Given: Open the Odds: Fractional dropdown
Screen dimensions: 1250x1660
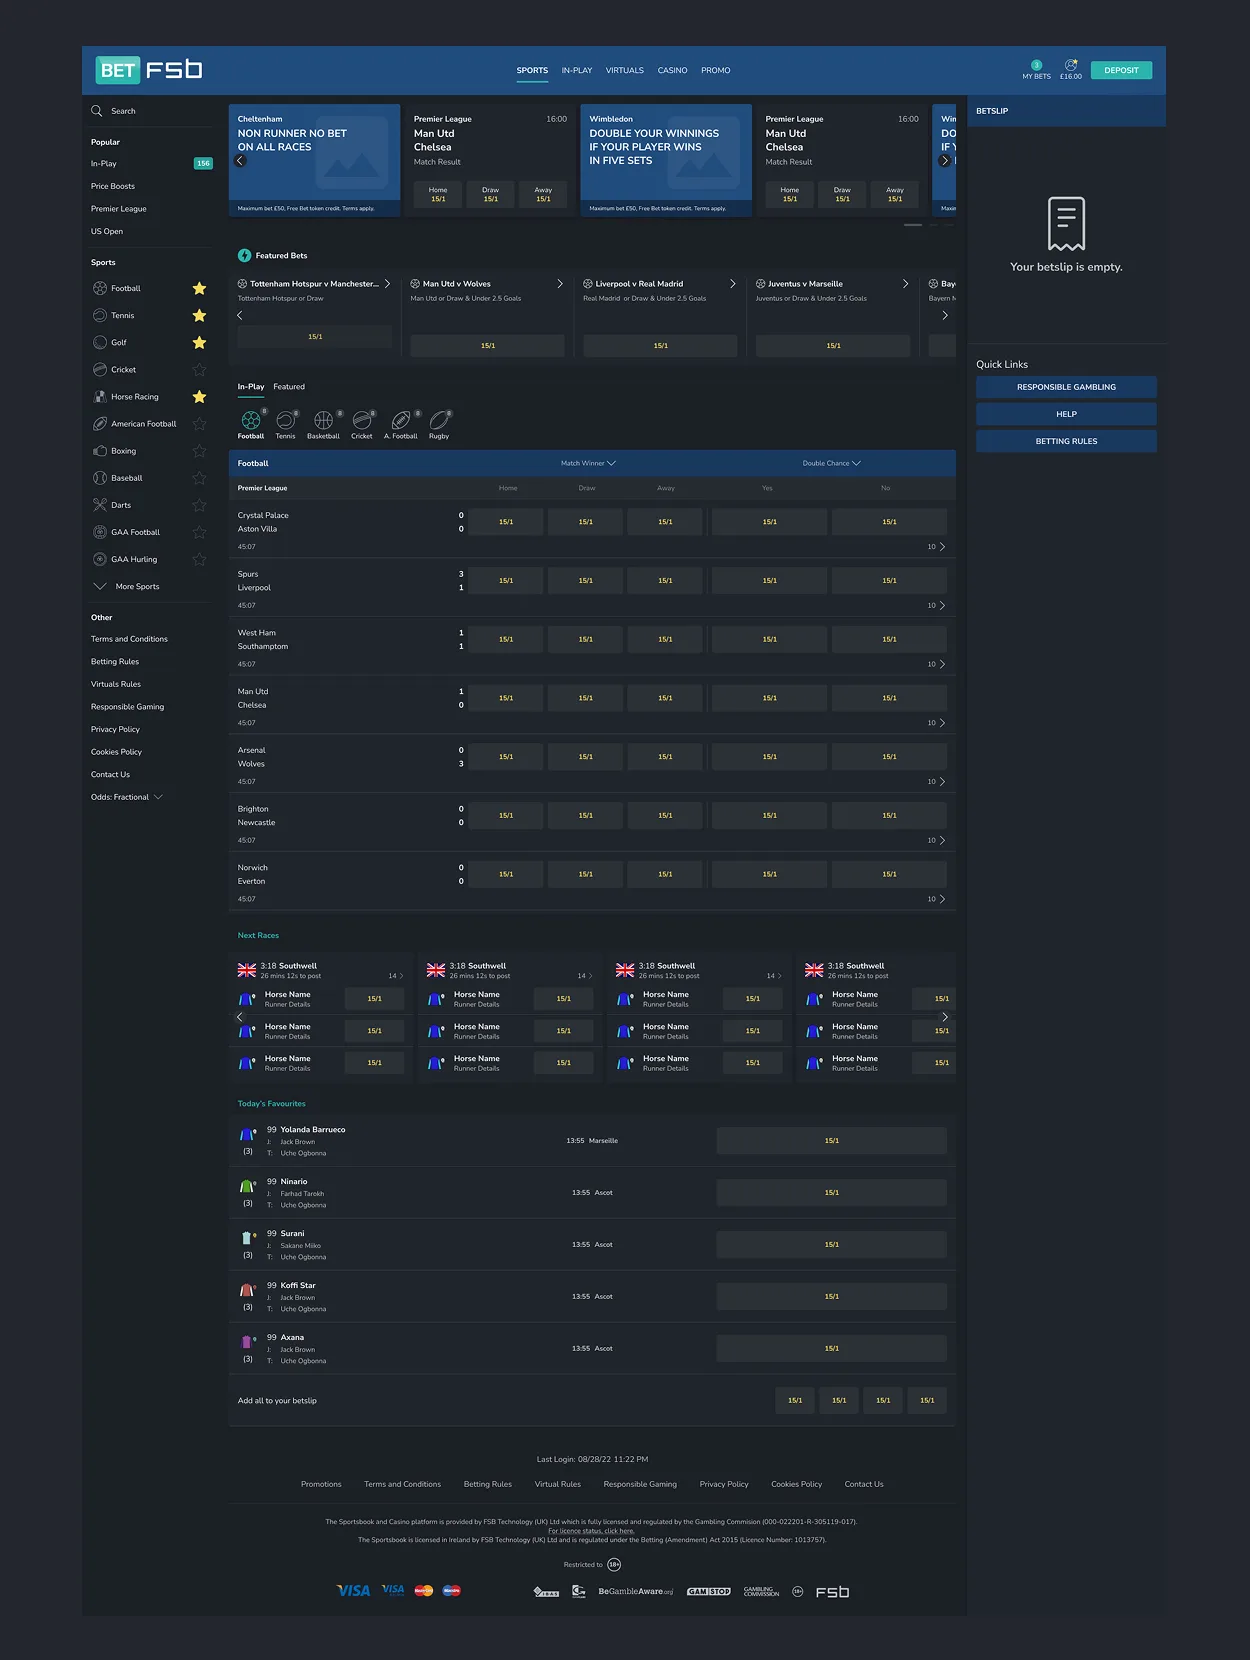Looking at the screenshot, I should (x=127, y=797).
